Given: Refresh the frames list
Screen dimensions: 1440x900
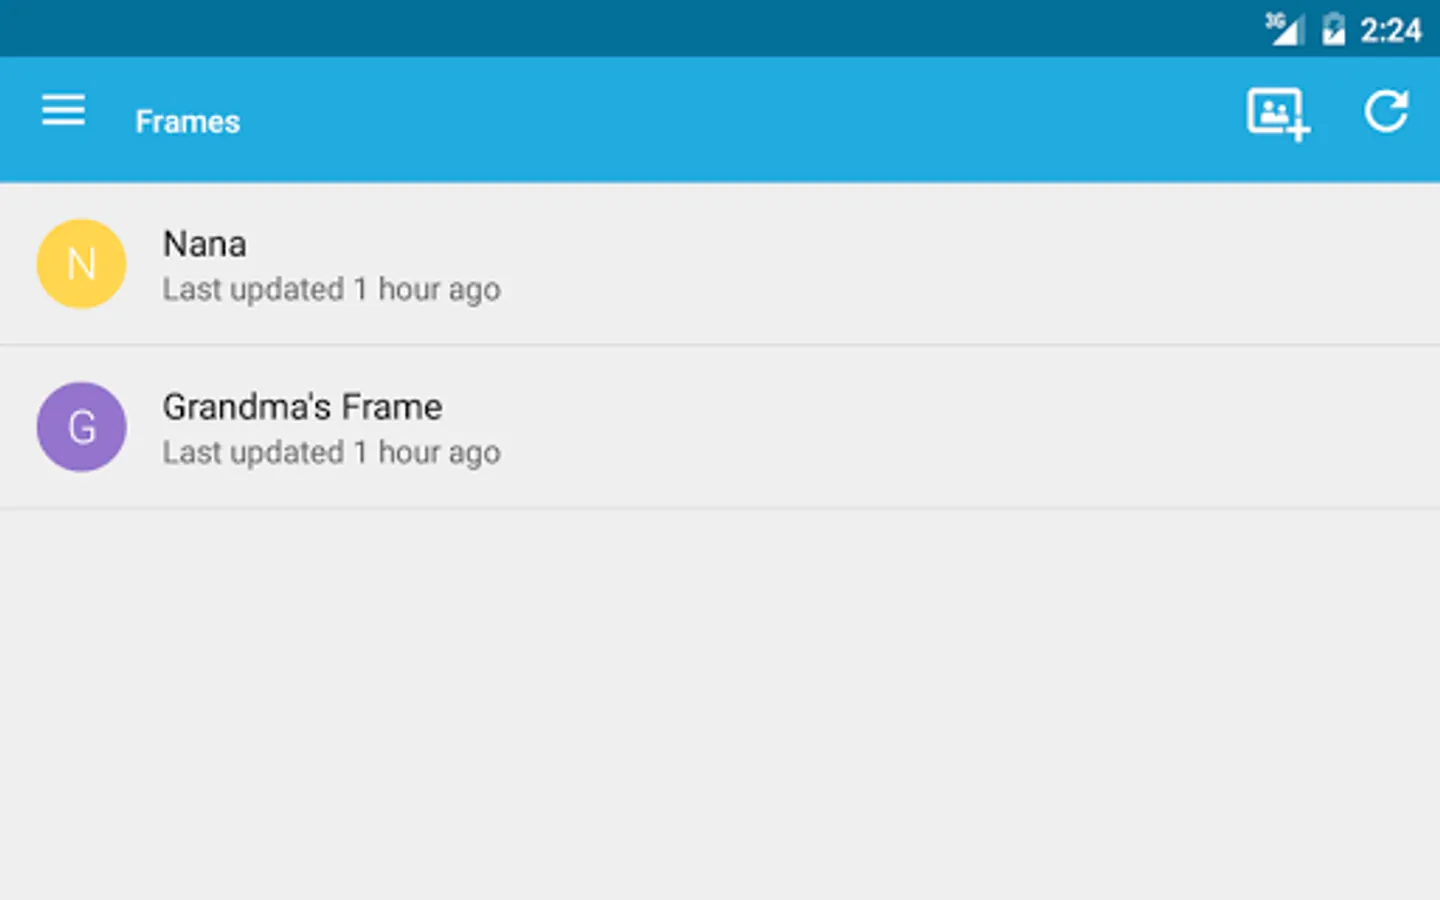Looking at the screenshot, I should (1386, 111).
